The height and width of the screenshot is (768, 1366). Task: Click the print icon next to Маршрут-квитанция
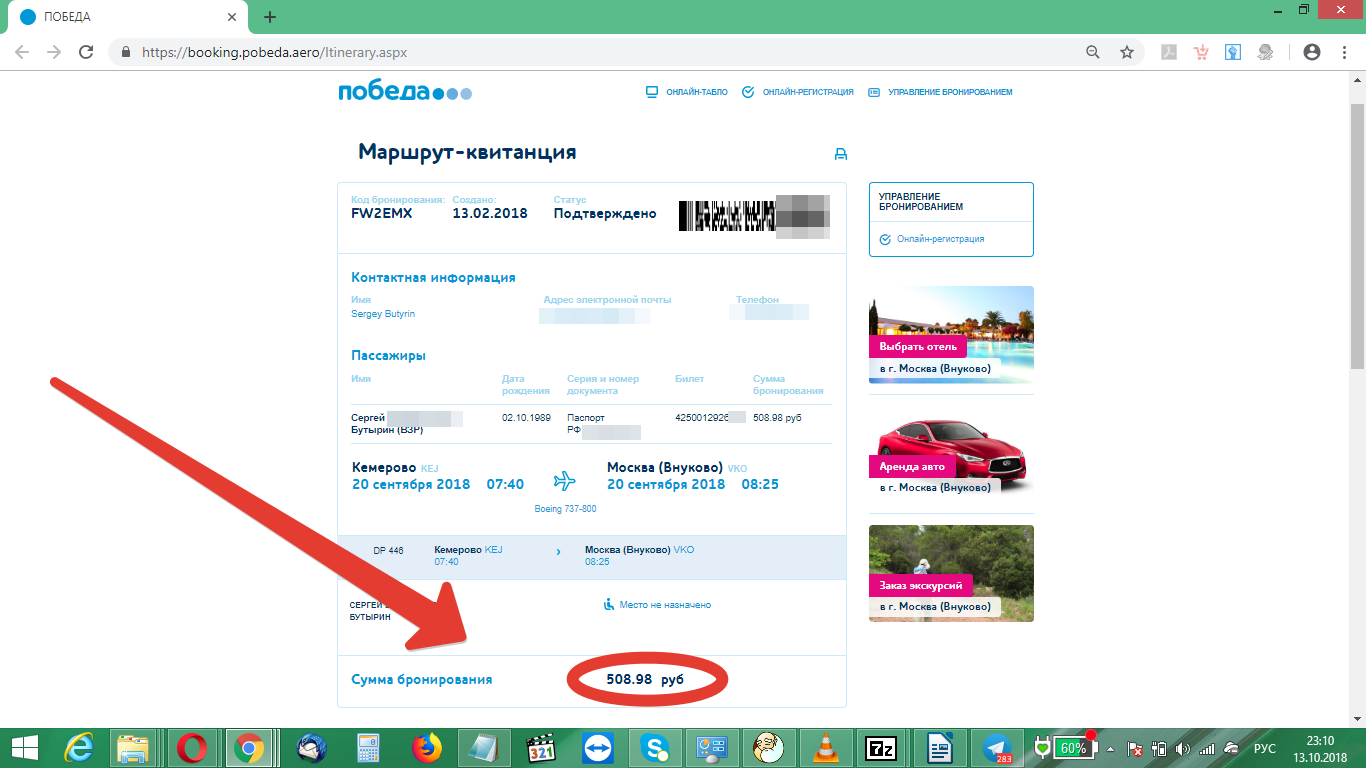click(x=841, y=154)
